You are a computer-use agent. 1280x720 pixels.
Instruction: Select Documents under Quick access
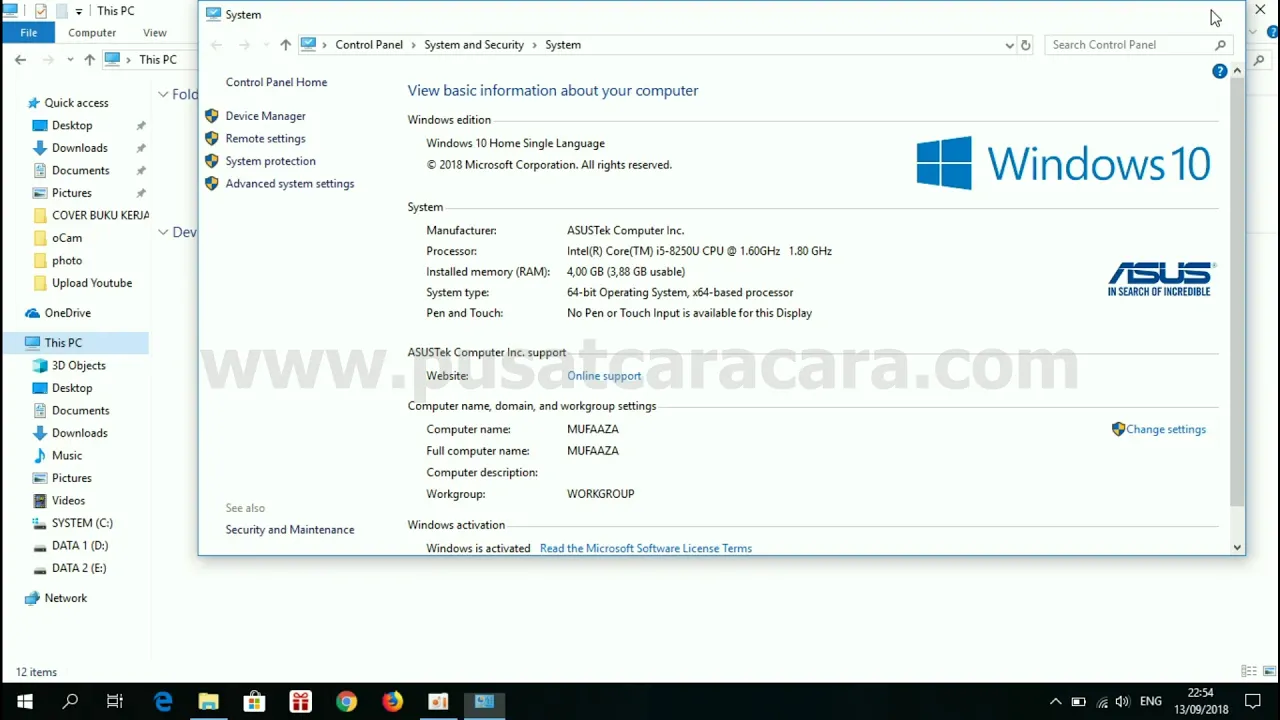pos(80,170)
